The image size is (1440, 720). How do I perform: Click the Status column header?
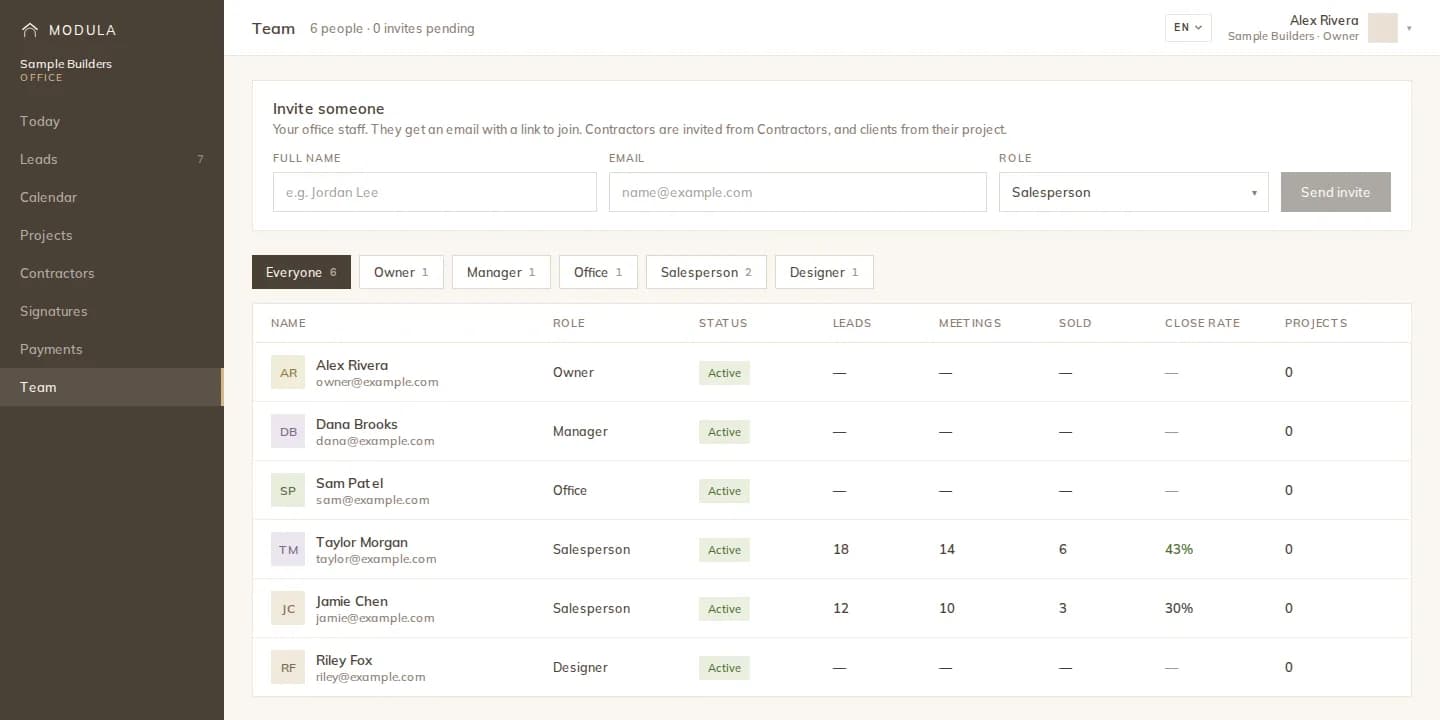723,323
